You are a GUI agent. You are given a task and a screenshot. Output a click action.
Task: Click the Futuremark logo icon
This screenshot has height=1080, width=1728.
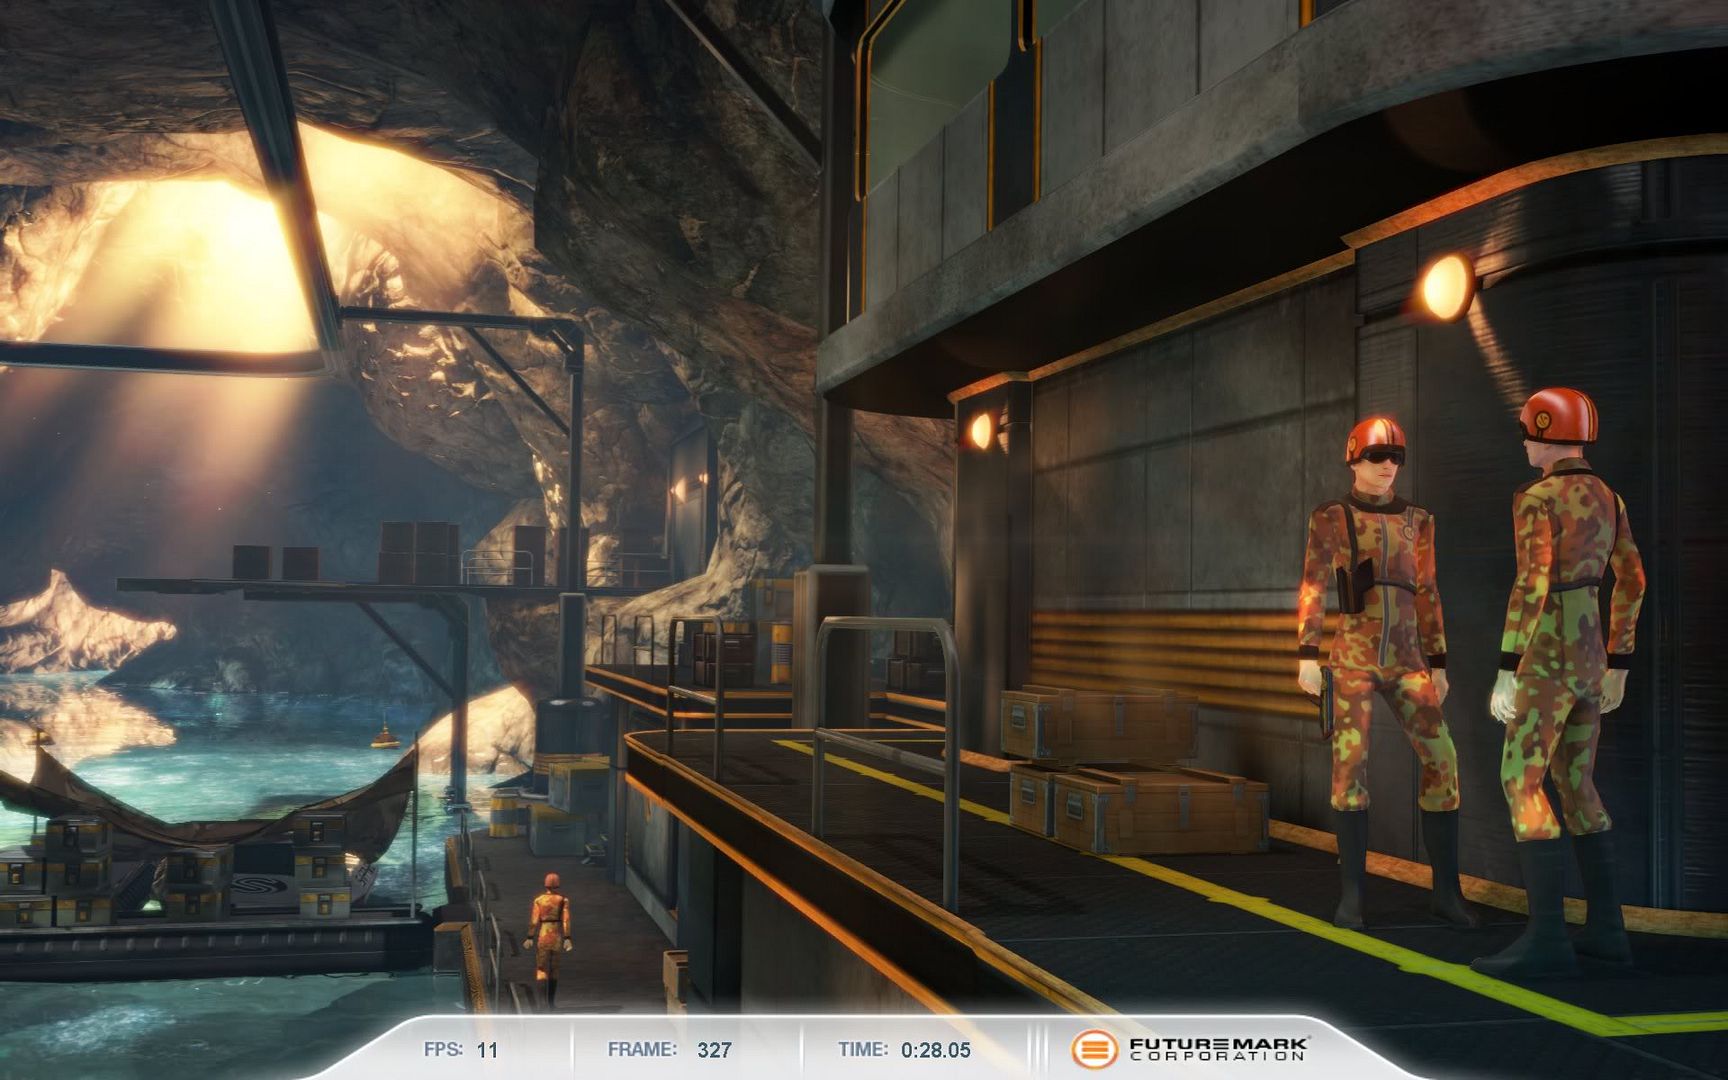click(1094, 1049)
